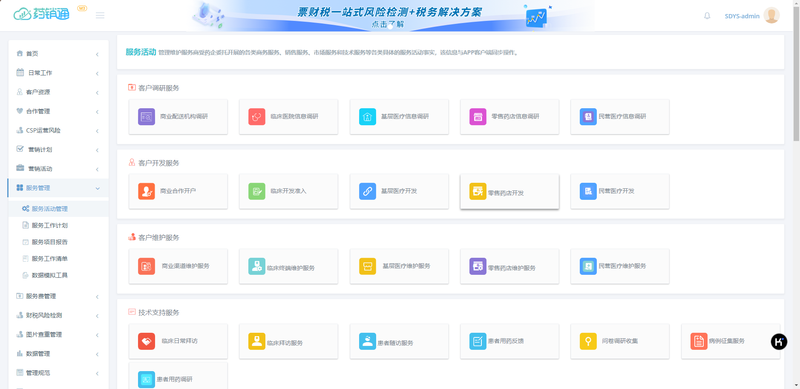This screenshot has width=800, height=389.
Task: Click the notification bell icon
Action: click(707, 16)
